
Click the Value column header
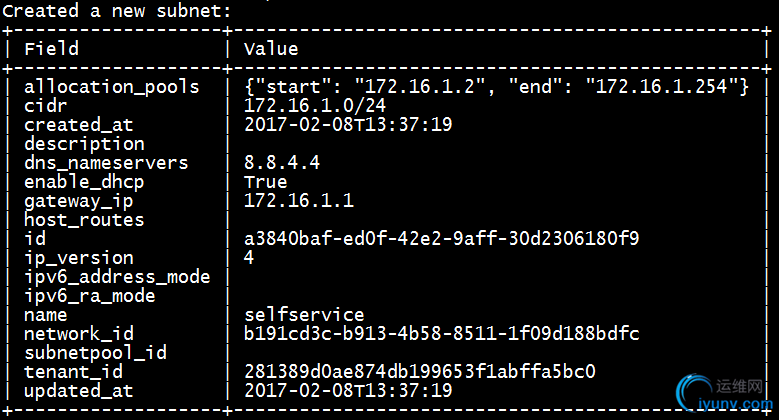(271, 48)
